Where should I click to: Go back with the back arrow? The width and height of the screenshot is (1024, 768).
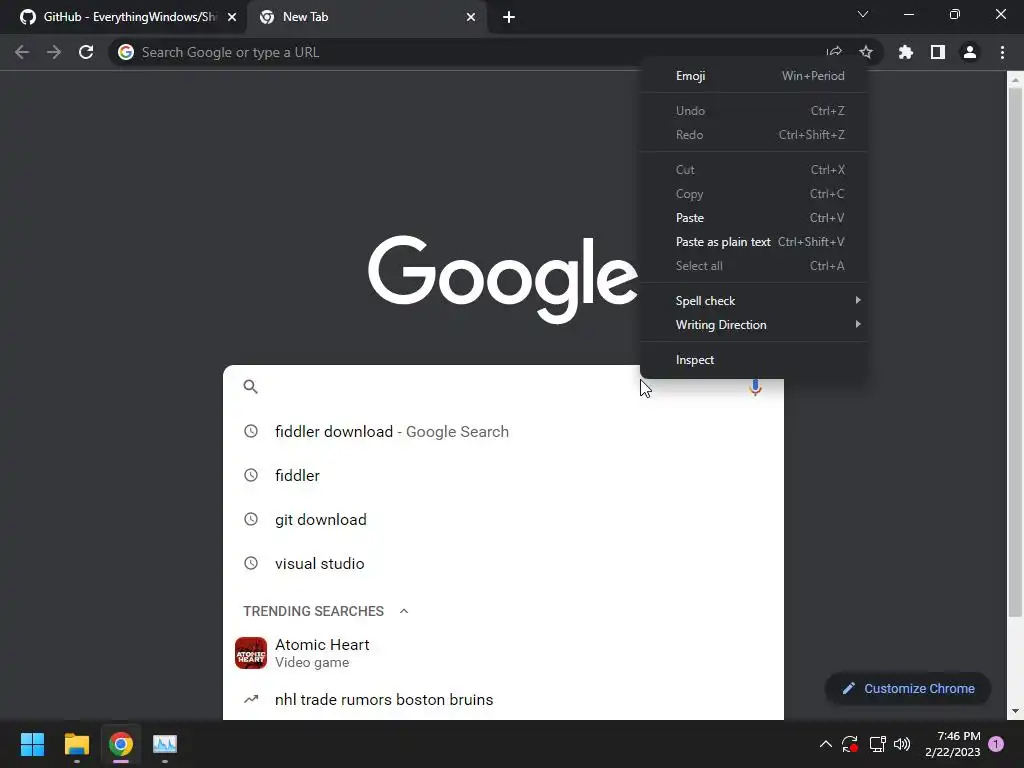[x=22, y=52]
